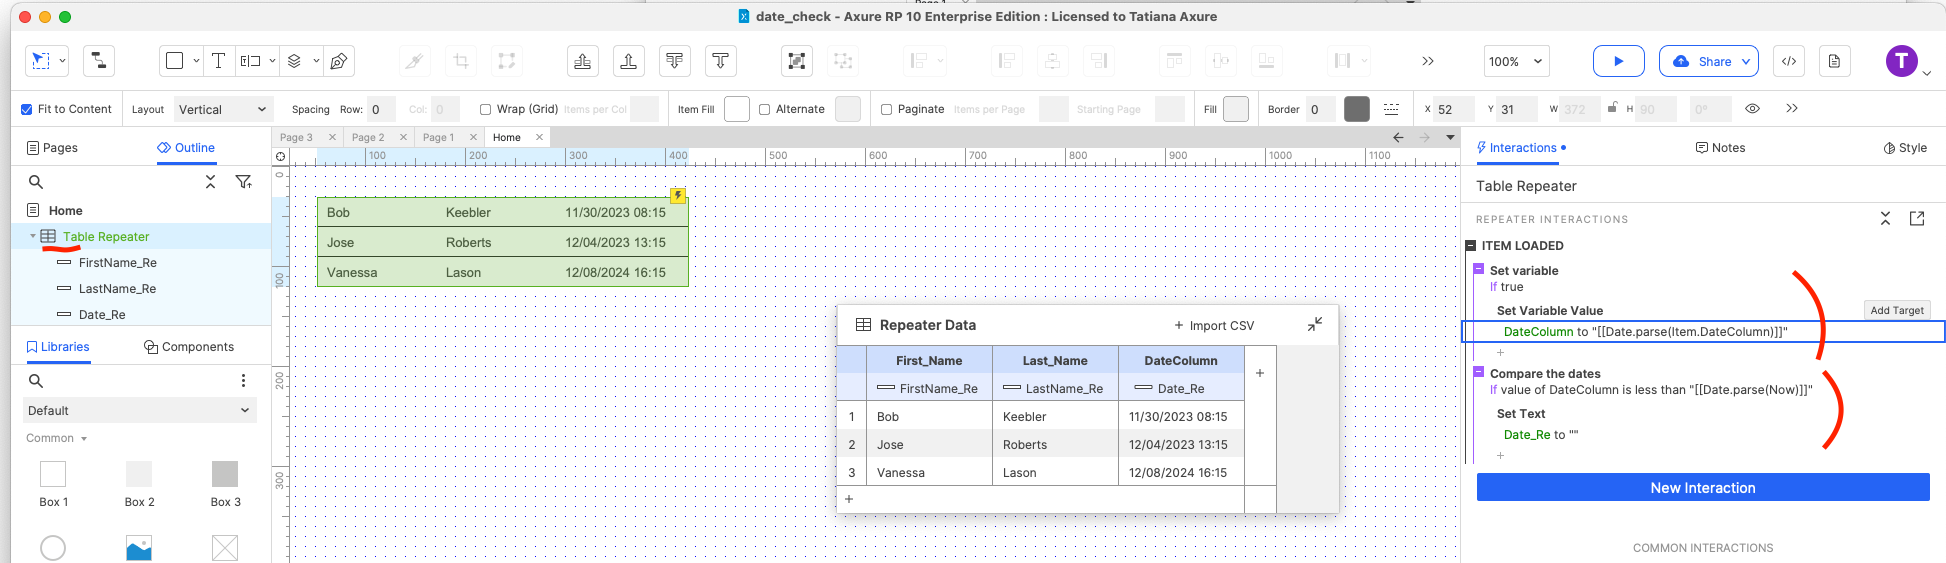Collapse the Repeater Data panel

[x=1314, y=324]
